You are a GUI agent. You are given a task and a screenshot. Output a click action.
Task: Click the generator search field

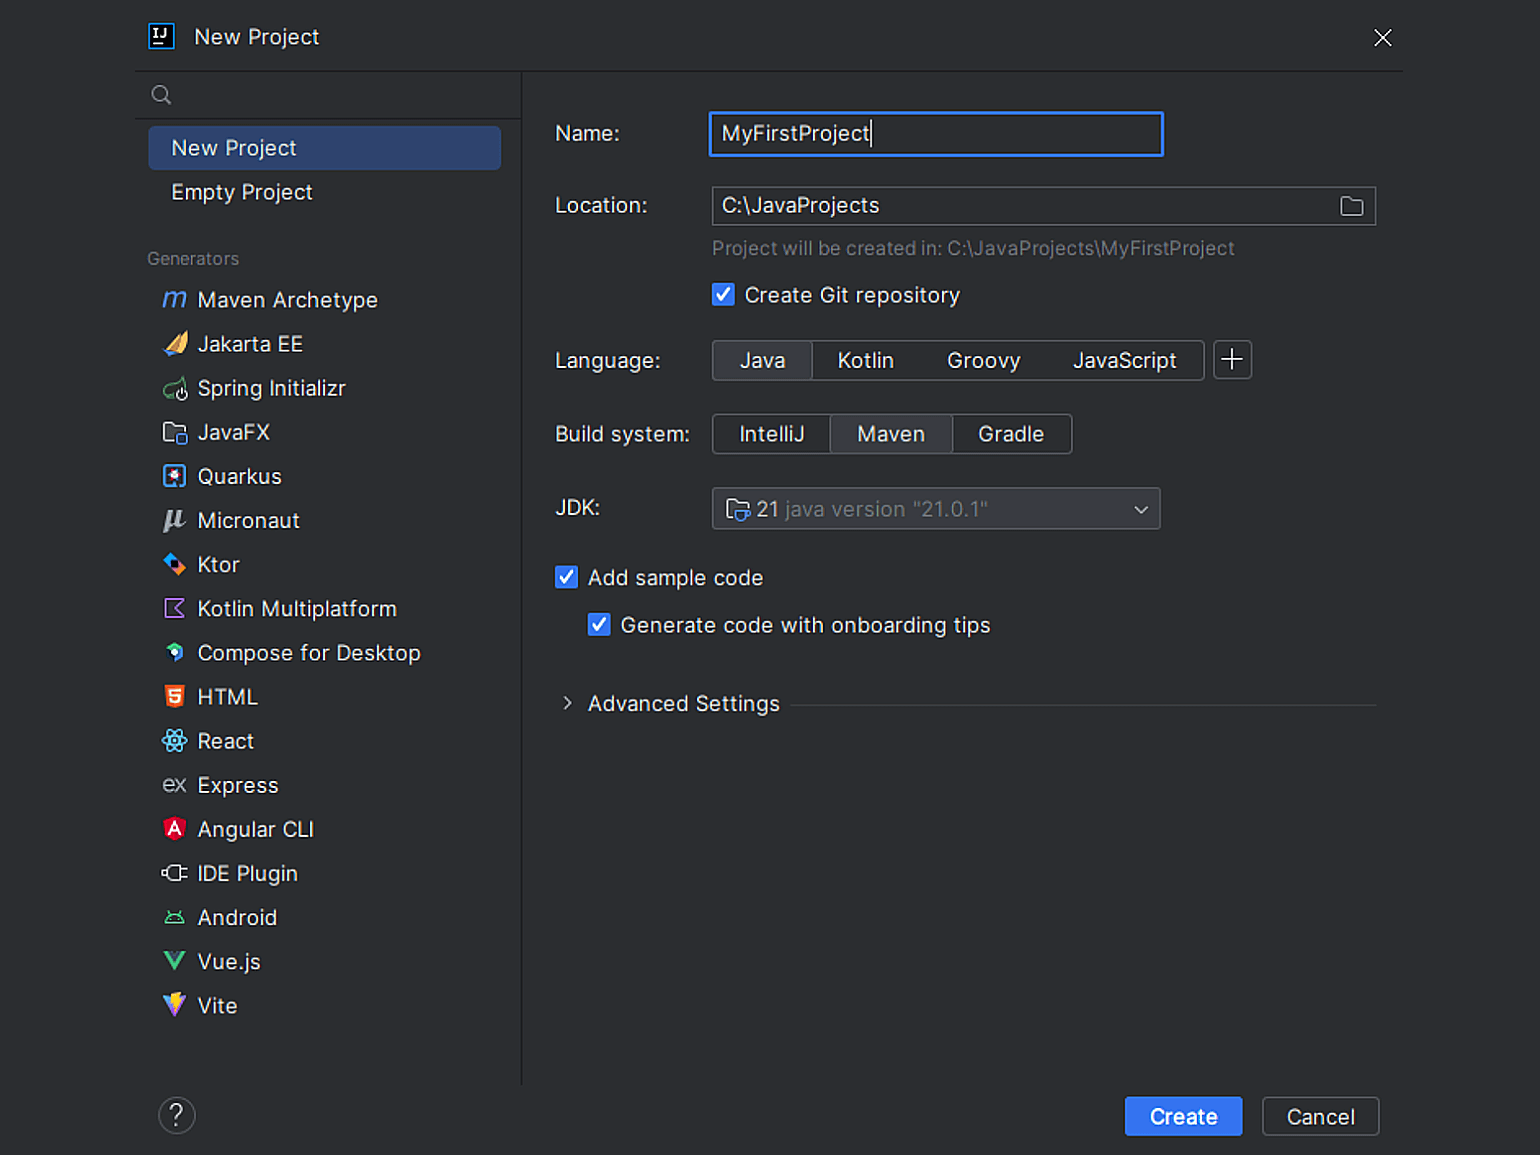click(x=328, y=95)
